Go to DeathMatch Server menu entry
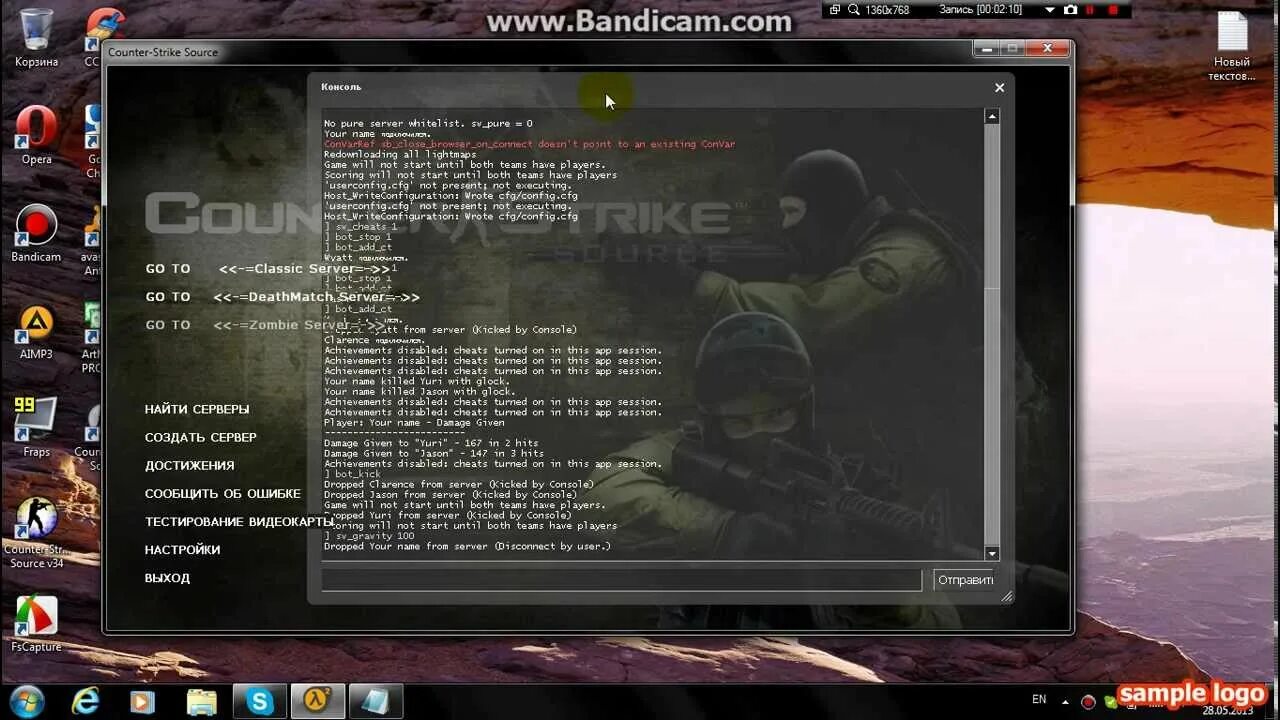The width and height of the screenshot is (1280, 720). coord(283,297)
